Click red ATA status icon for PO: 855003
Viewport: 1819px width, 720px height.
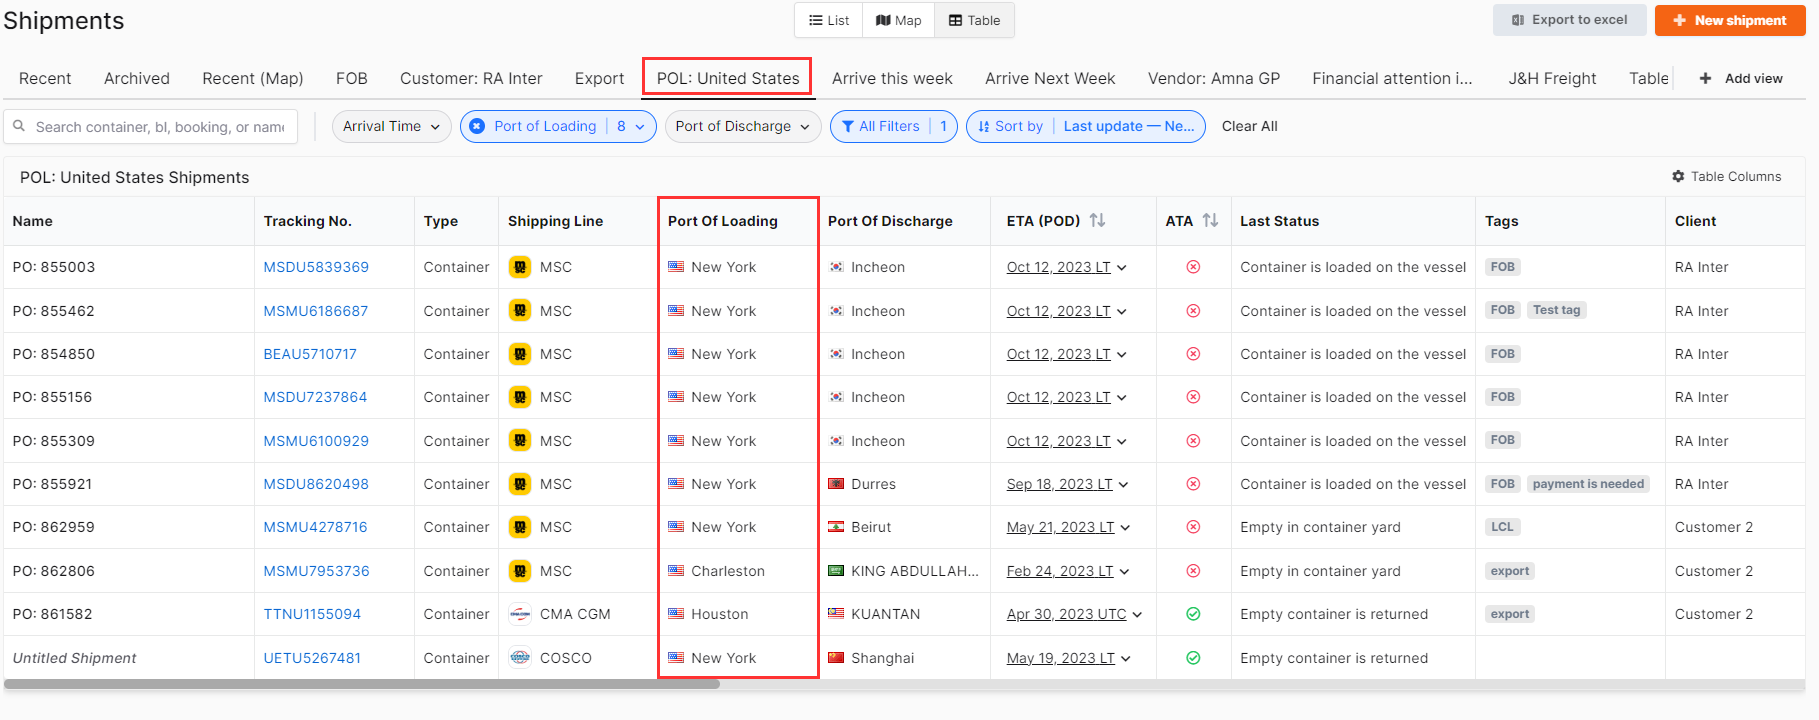click(1193, 267)
